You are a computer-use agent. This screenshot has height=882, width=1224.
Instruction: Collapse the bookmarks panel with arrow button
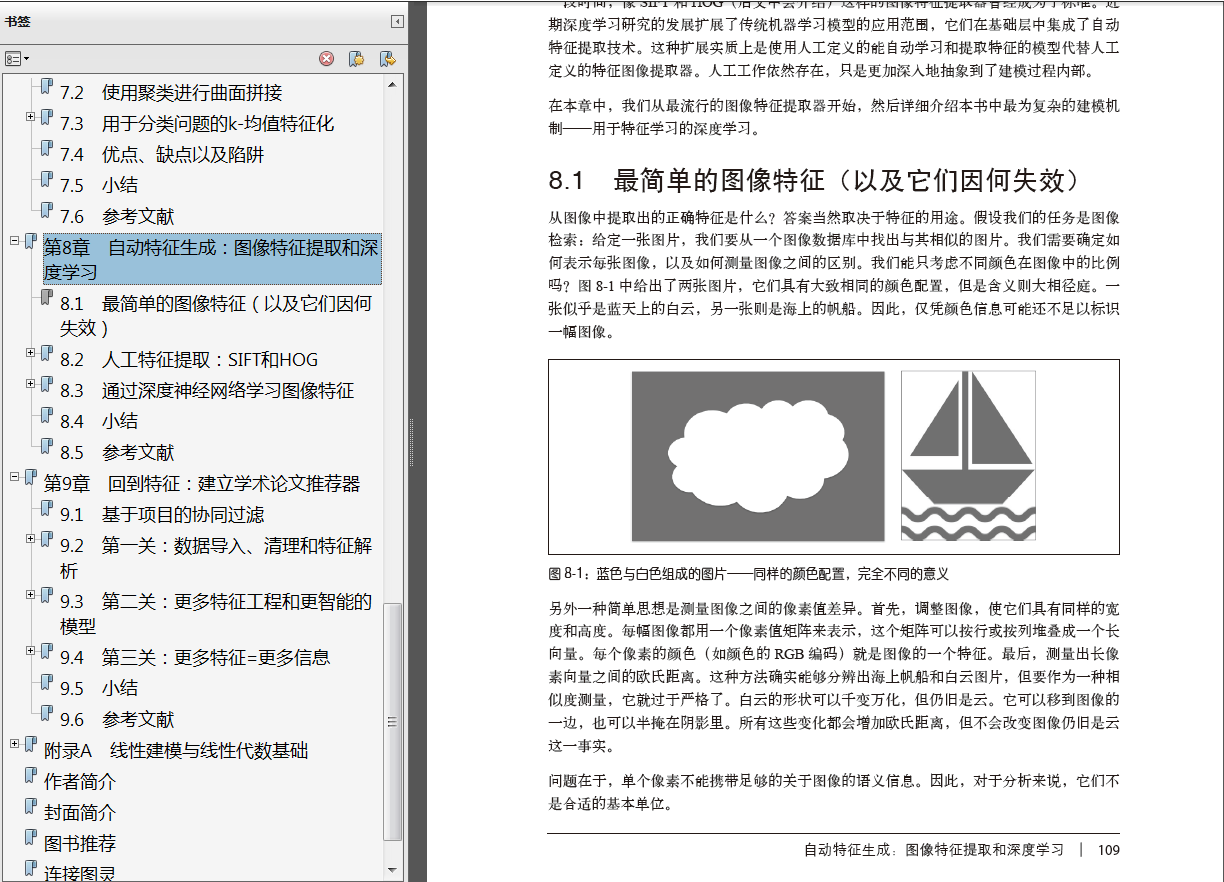(397, 21)
